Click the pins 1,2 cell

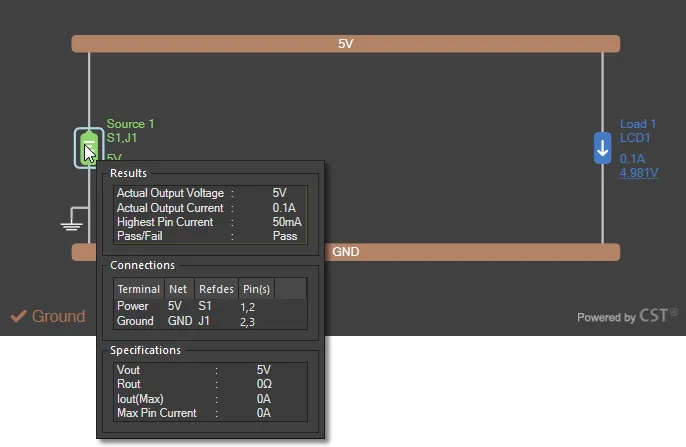[248, 307]
